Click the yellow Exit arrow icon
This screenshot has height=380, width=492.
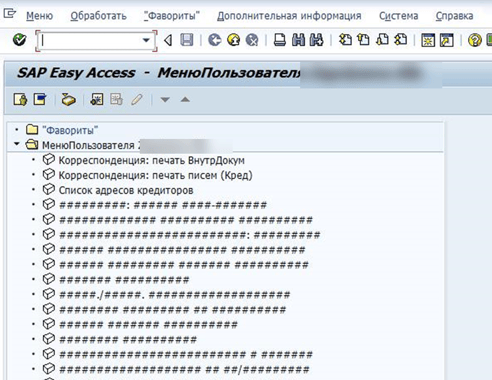point(234,40)
